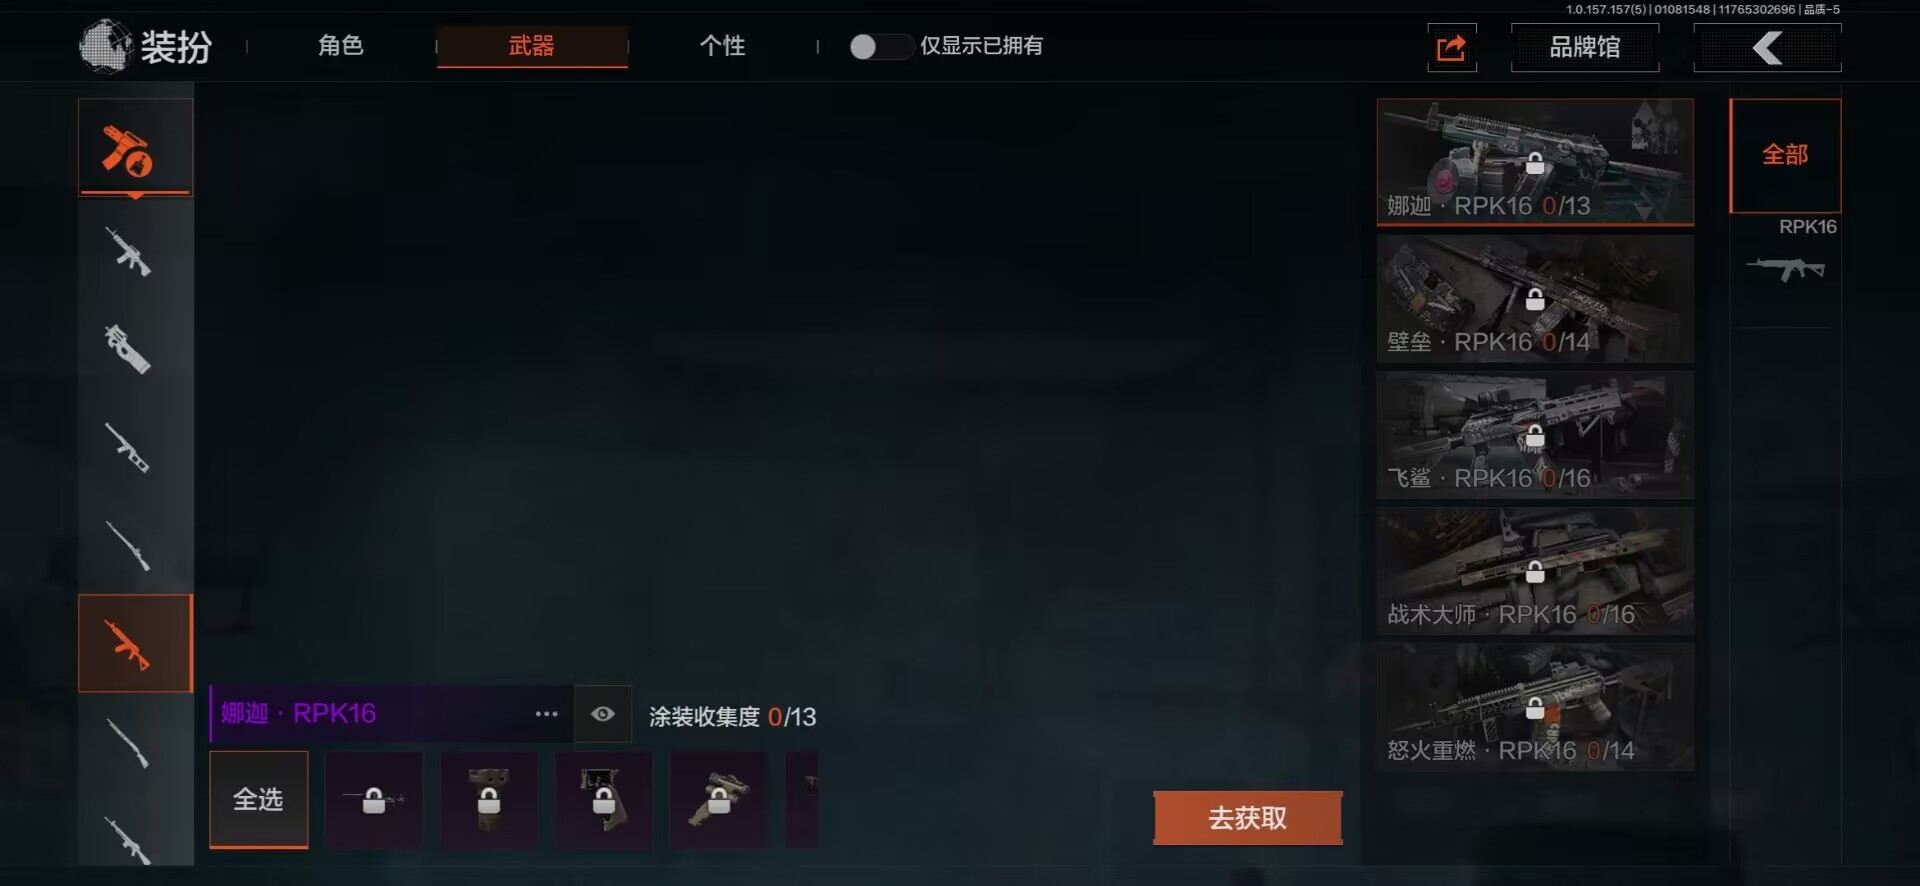Click the 去获取 button

tap(1248, 818)
